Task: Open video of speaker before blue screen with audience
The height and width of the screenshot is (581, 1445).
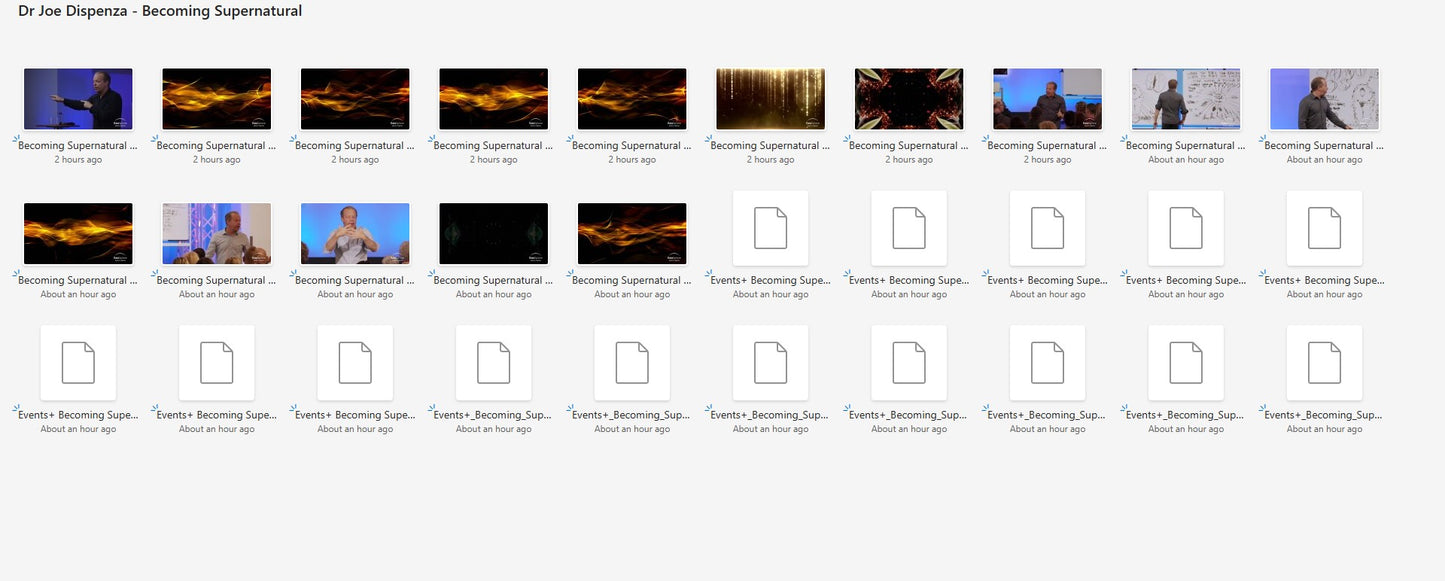Action: (1047, 99)
